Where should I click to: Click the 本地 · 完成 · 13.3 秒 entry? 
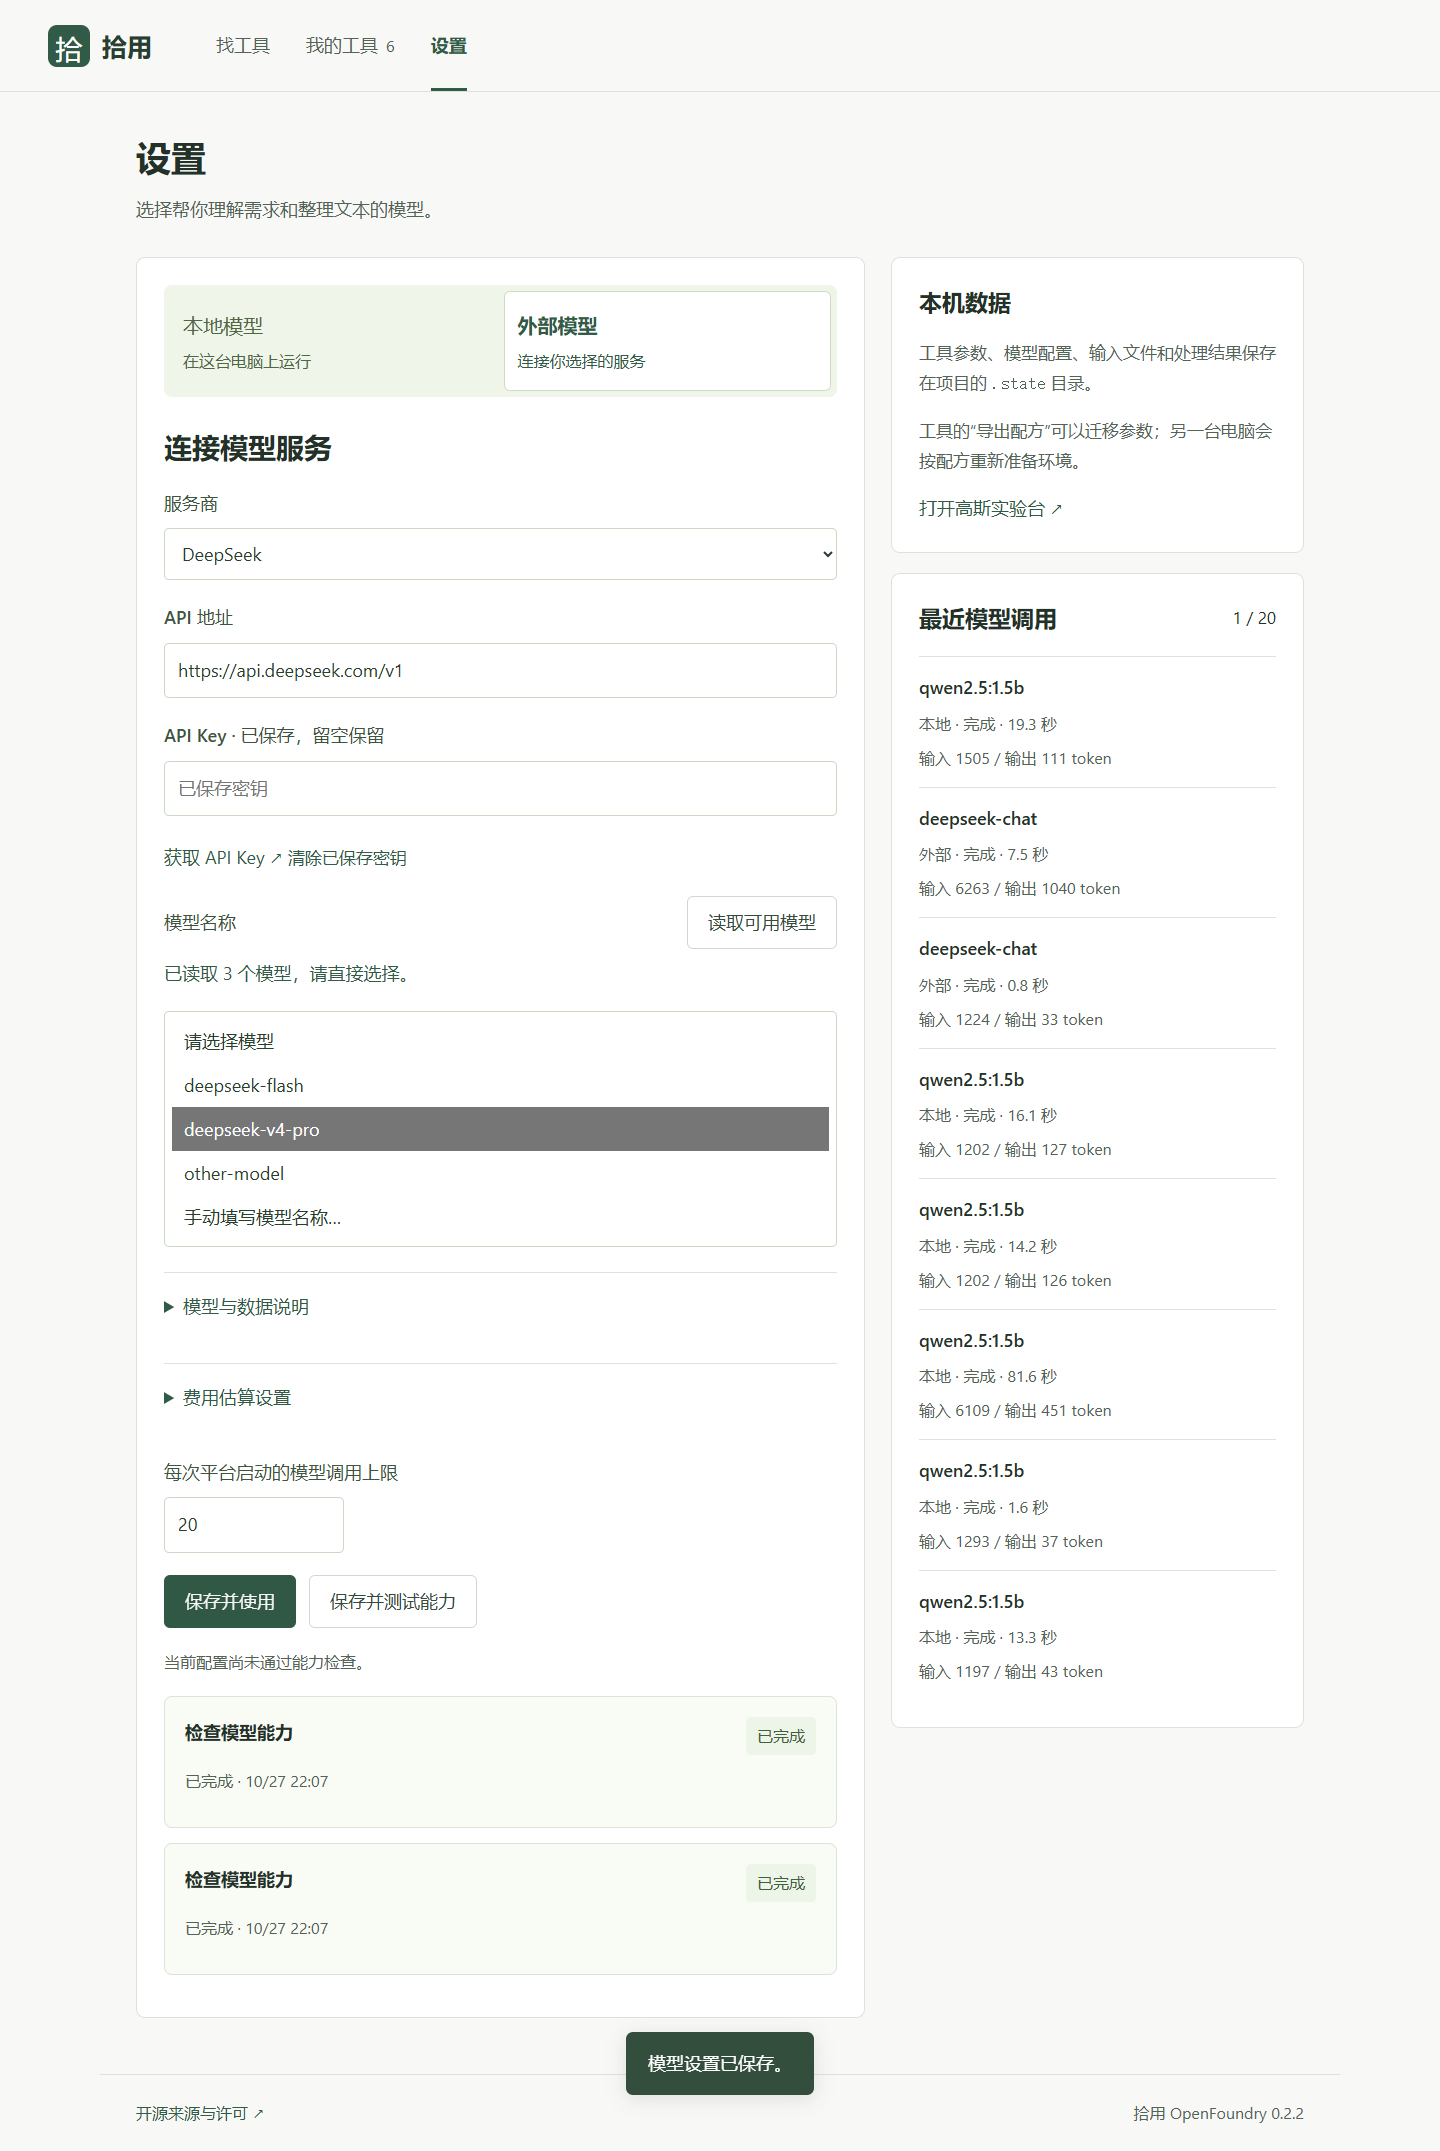point(988,1637)
